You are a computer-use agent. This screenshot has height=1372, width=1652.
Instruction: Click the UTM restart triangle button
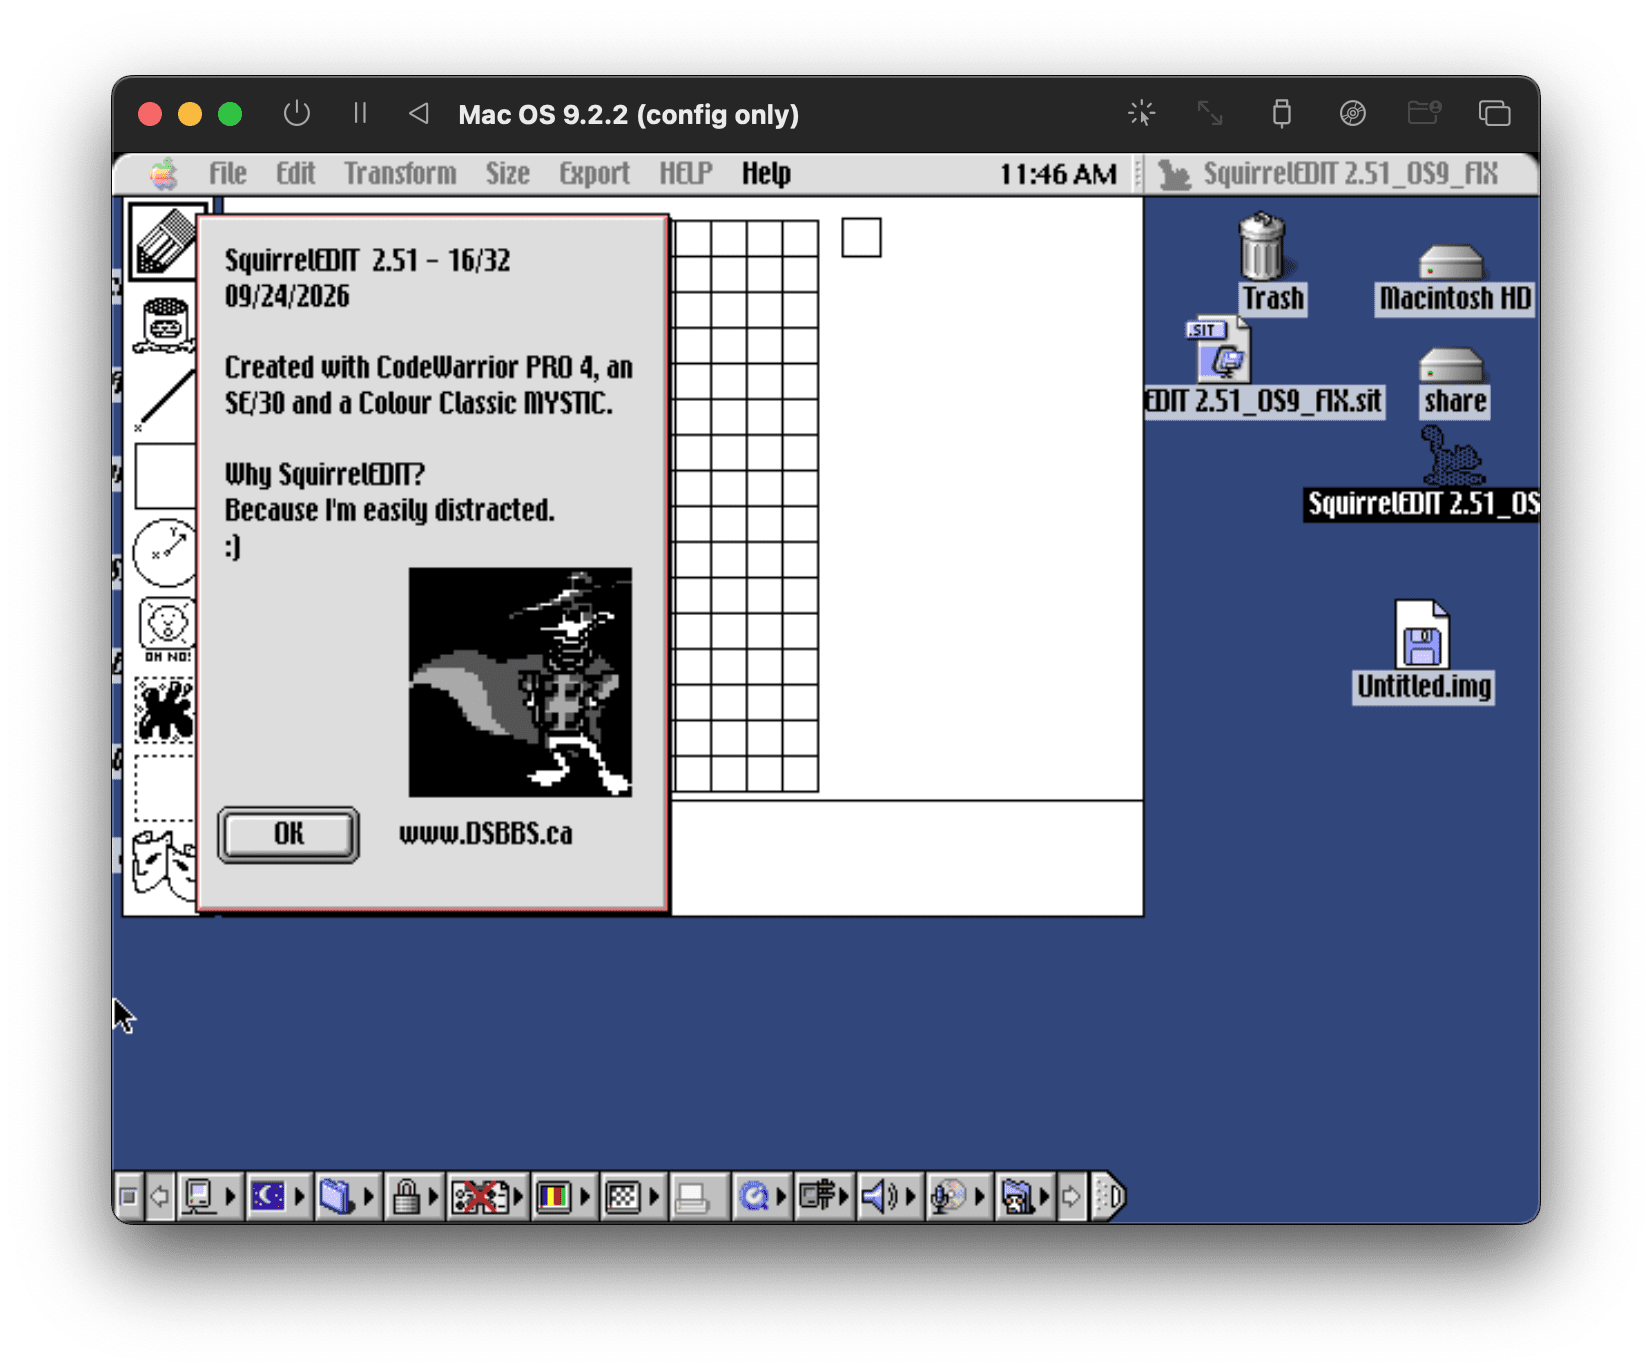click(419, 114)
